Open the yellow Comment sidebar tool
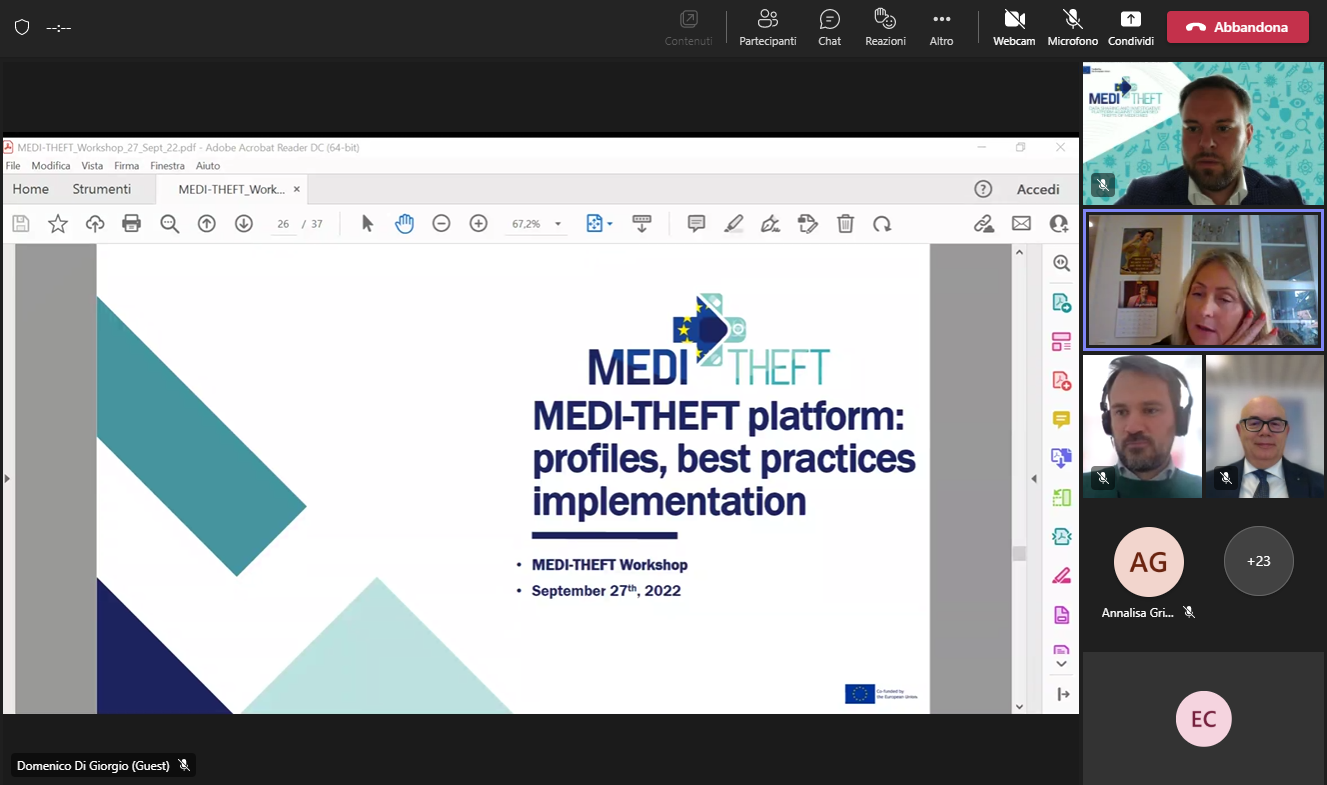Image resolution: width=1327 pixels, height=785 pixels. [x=1061, y=420]
